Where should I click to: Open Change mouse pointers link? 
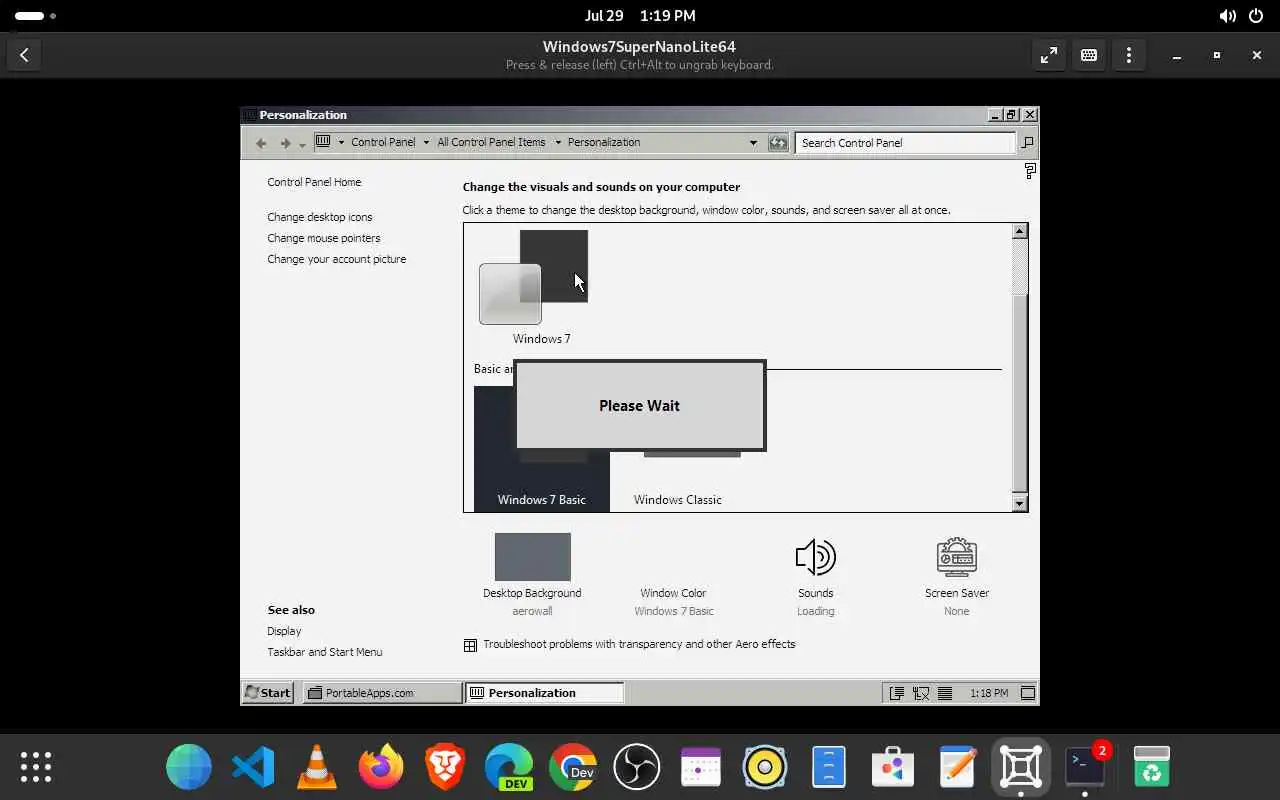tap(324, 238)
